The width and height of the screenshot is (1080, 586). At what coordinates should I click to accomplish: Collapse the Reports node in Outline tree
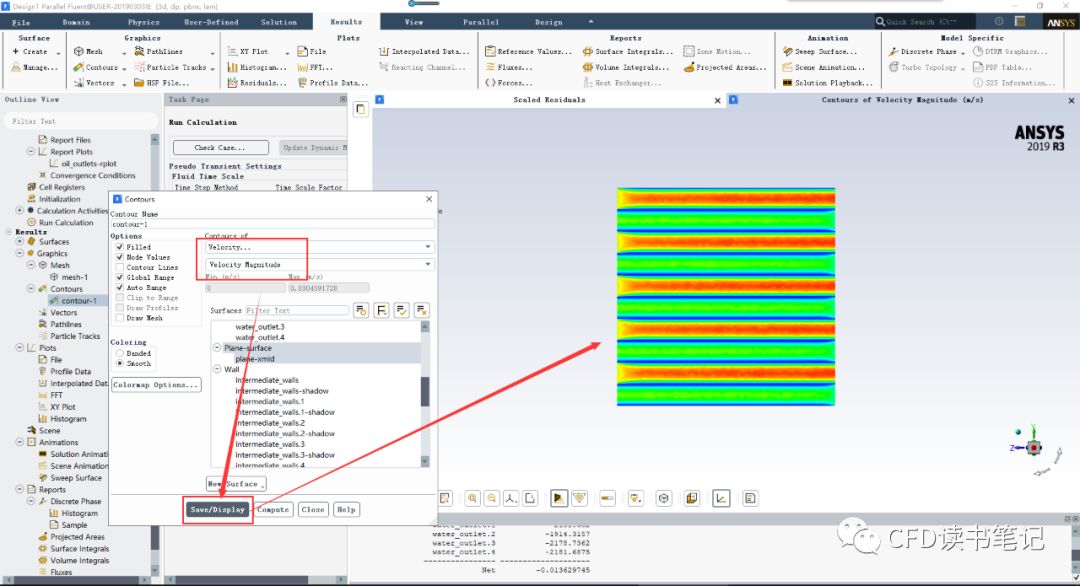pyautogui.click(x=20, y=490)
